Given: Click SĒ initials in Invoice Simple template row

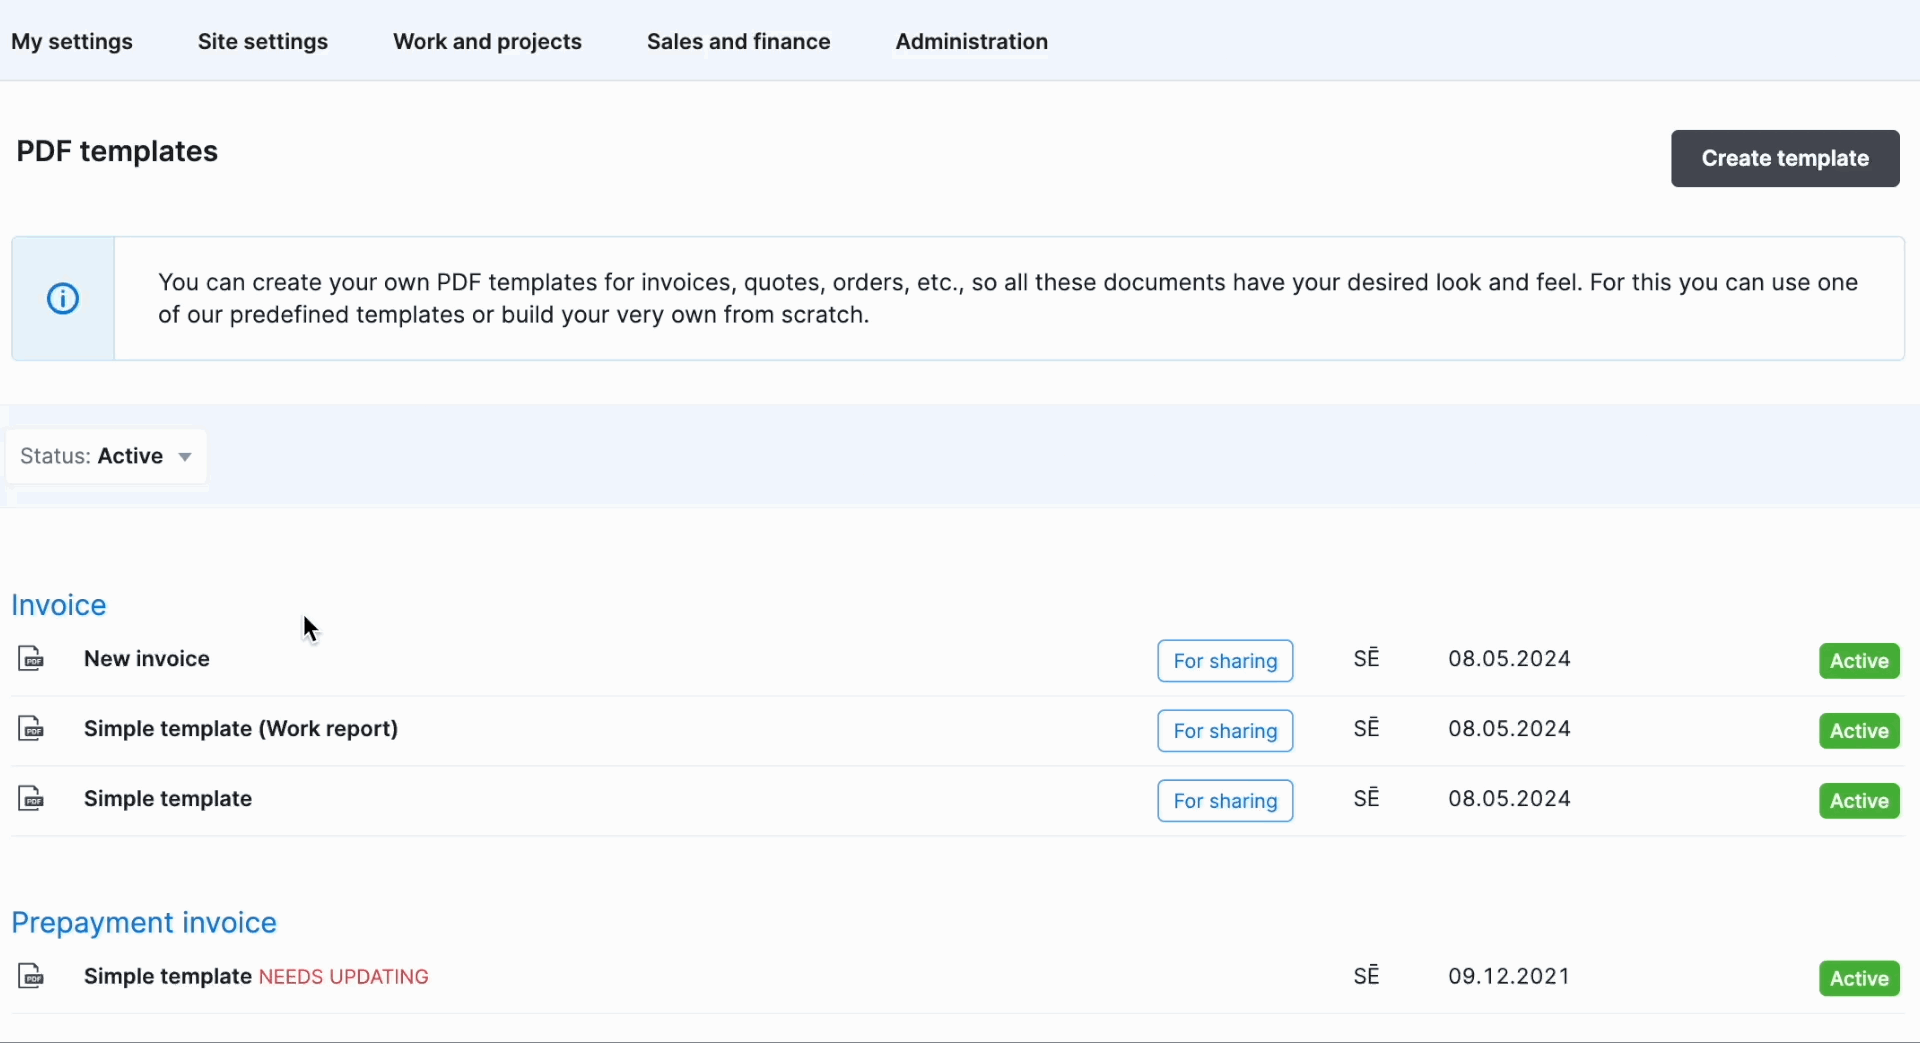Looking at the screenshot, I should (x=1367, y=798).
